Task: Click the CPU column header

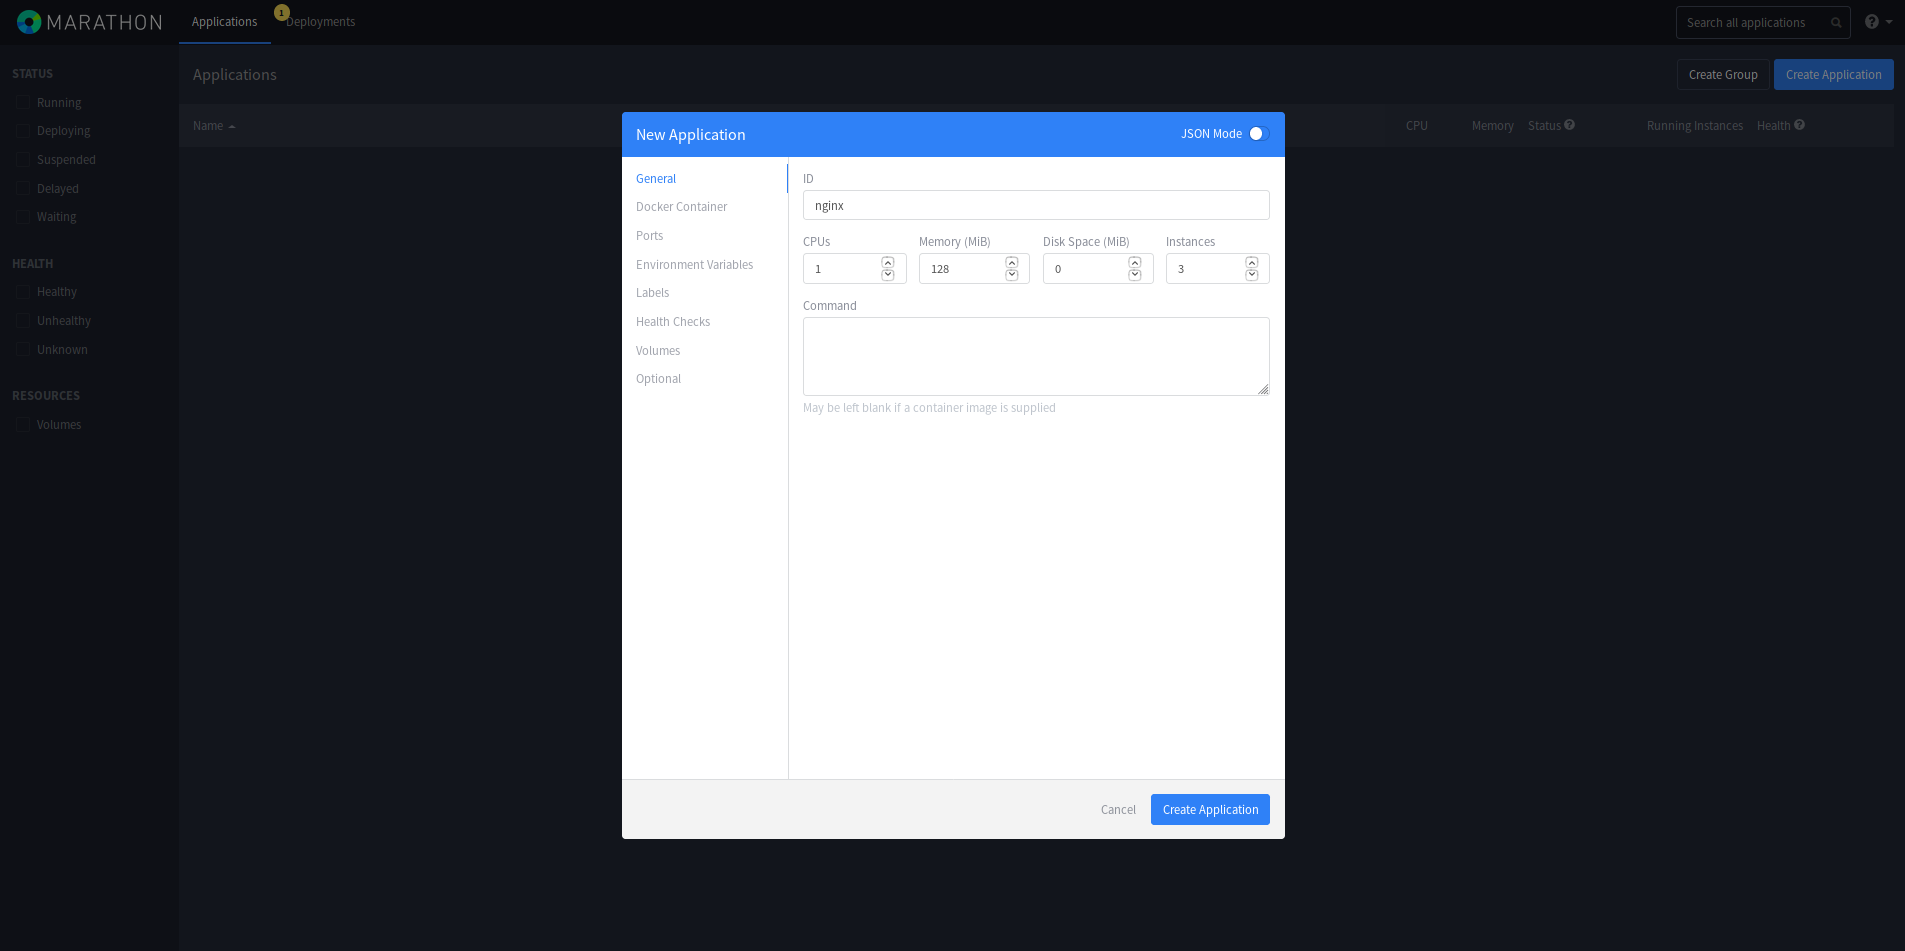Action: 1416,126
